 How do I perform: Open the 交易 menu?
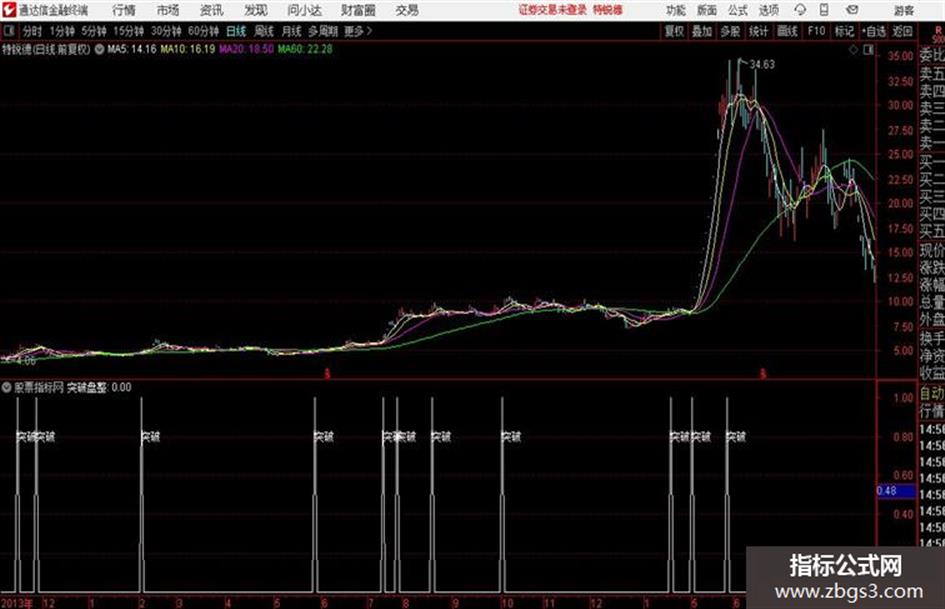click(x=407, y=10)
